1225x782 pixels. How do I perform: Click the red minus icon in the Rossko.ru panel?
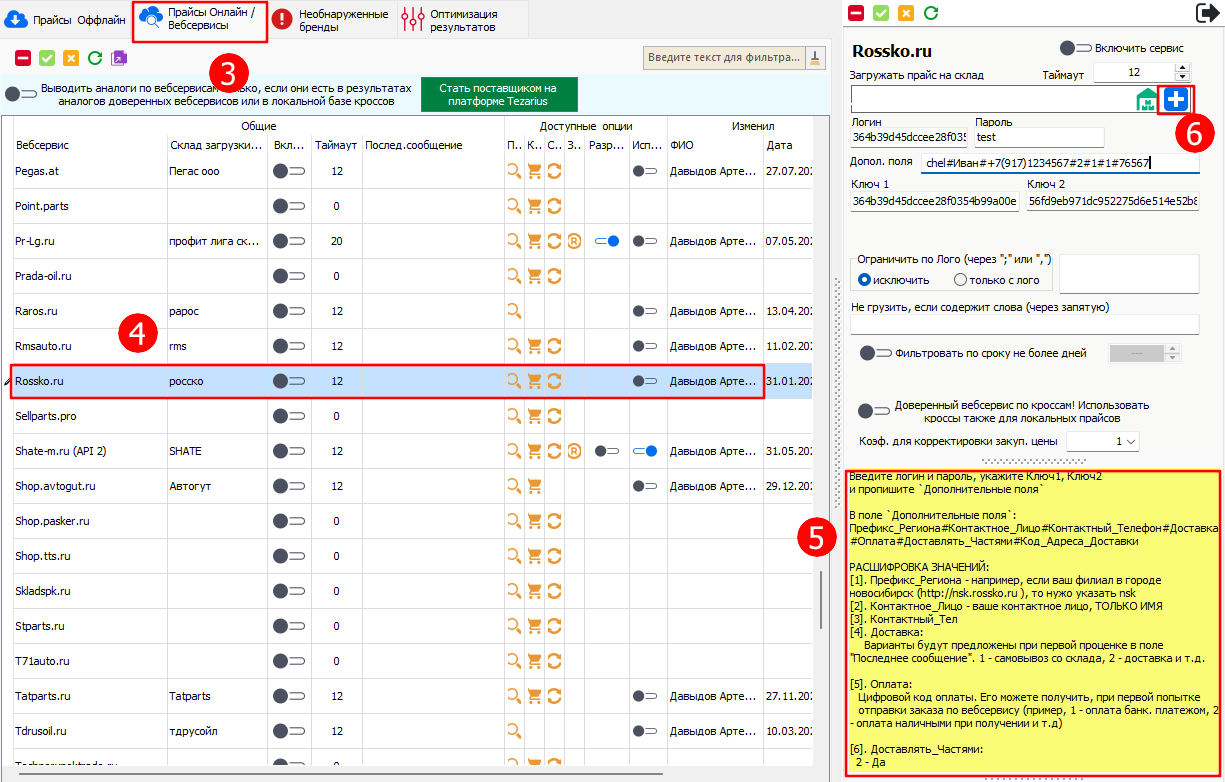pyautogui.click(x=856, y=13)
